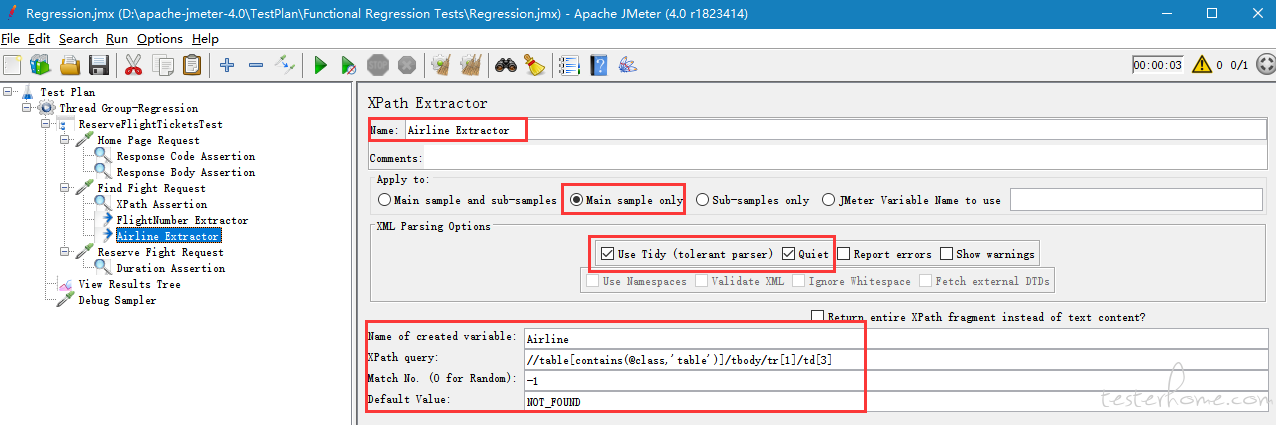The image size is (1276, 425).
Task: Click the JMeter Variable Name text field
Action: [x=1136, y=200]
